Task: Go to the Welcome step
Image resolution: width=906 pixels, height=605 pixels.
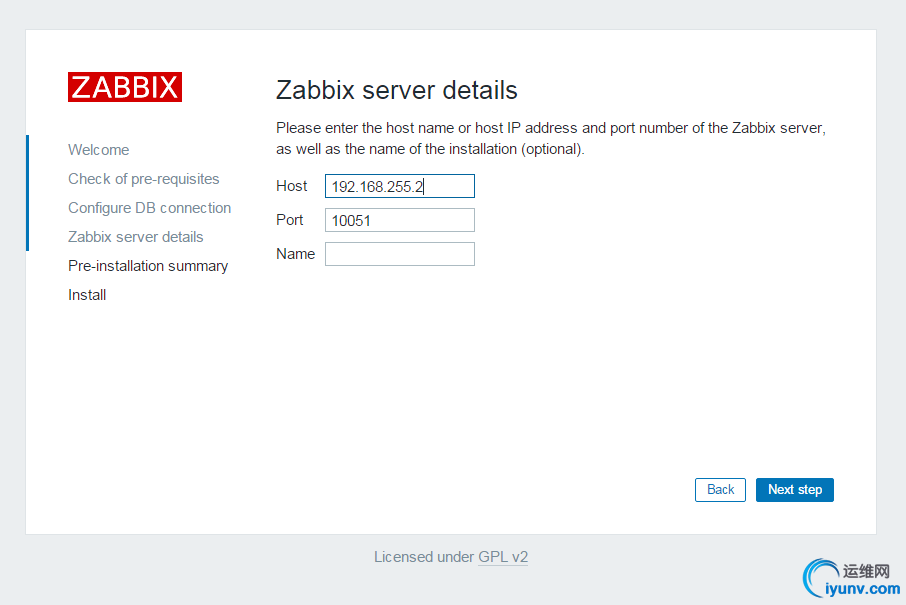Action: [98, 150]
